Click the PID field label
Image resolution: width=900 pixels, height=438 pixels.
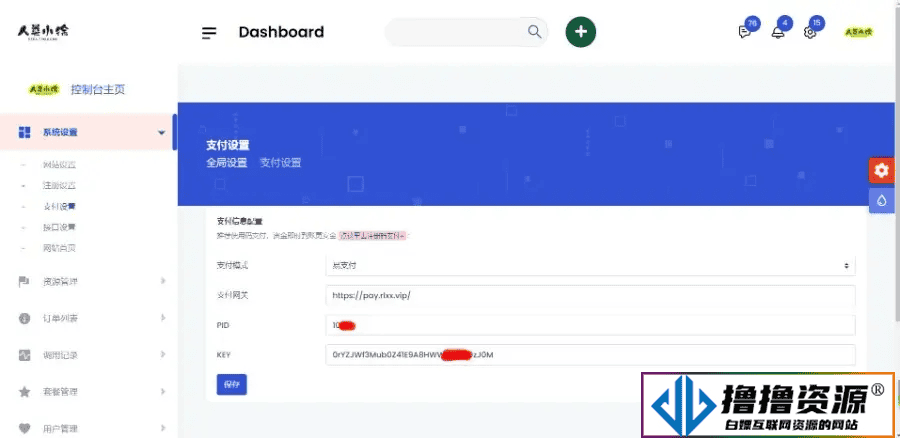223,325
